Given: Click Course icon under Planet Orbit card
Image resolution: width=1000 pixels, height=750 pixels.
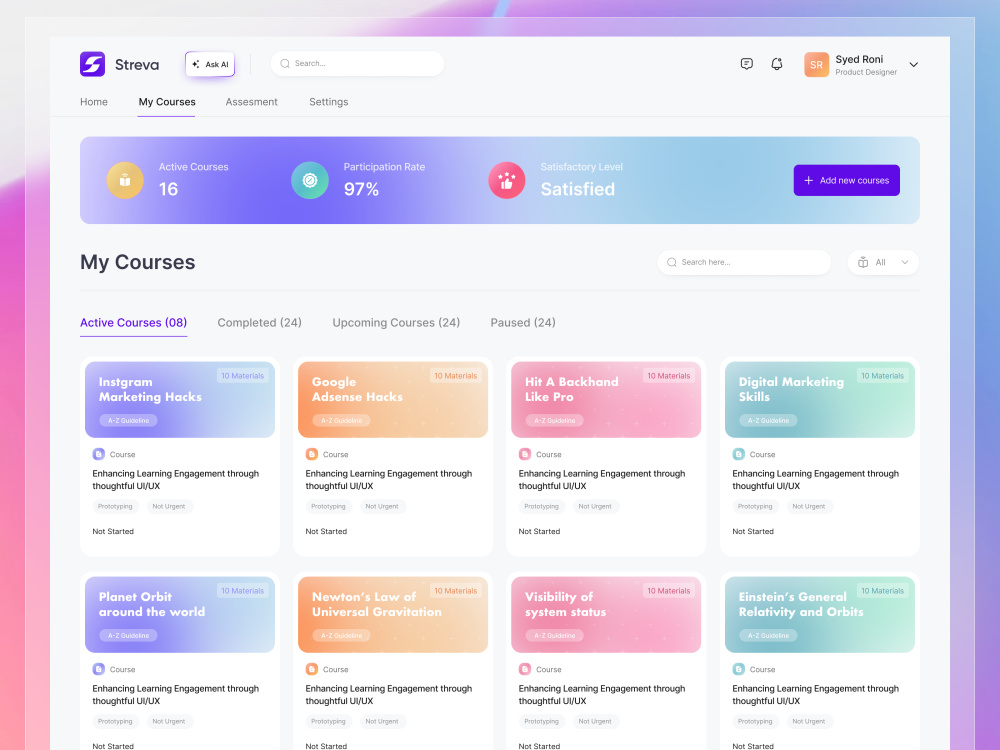Looking at the screenshot, I should coord(98,669).
